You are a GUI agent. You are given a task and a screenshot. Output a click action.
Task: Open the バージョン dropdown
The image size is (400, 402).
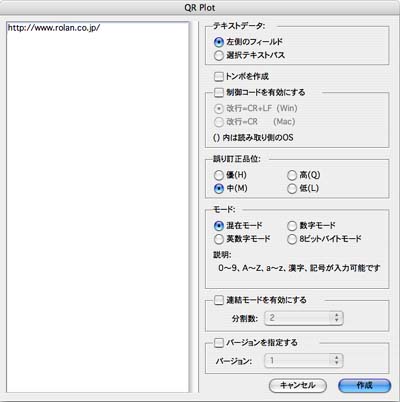[x=304, y=360]
